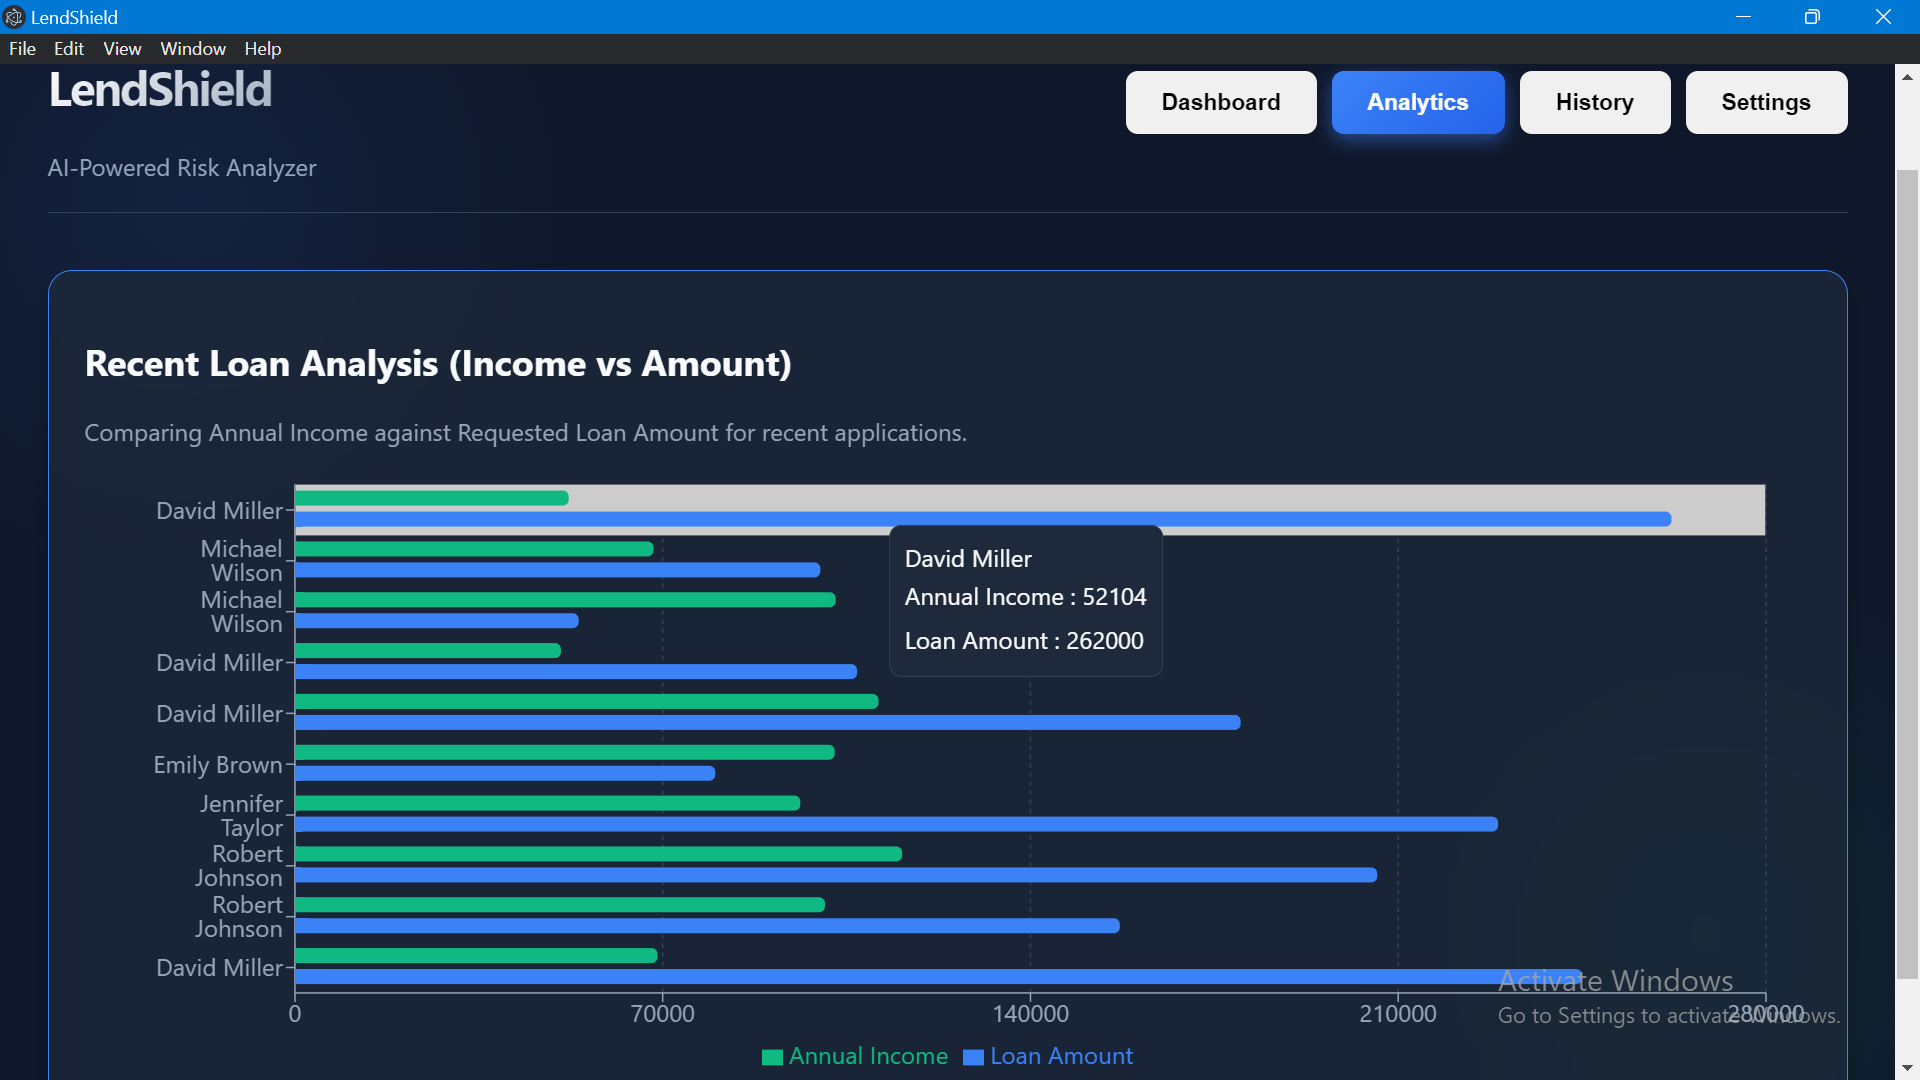
Task: Restore down the window
Action: click(1812, 17)
